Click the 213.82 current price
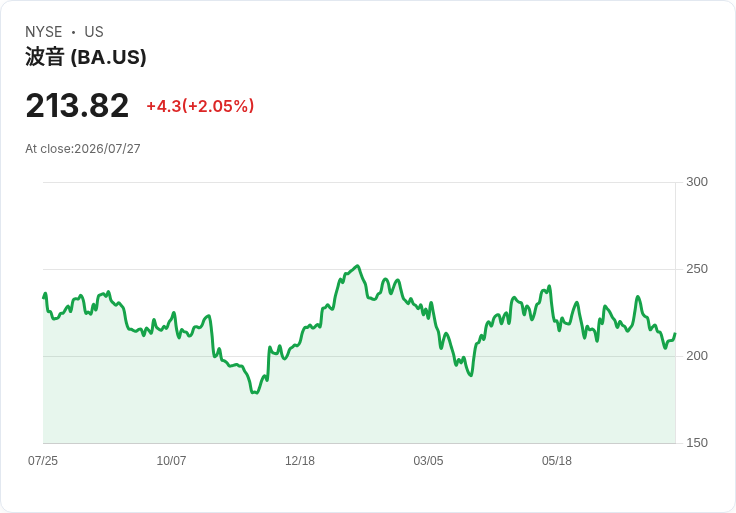Viewport: 736px width, 513px height. coord(77,105)
